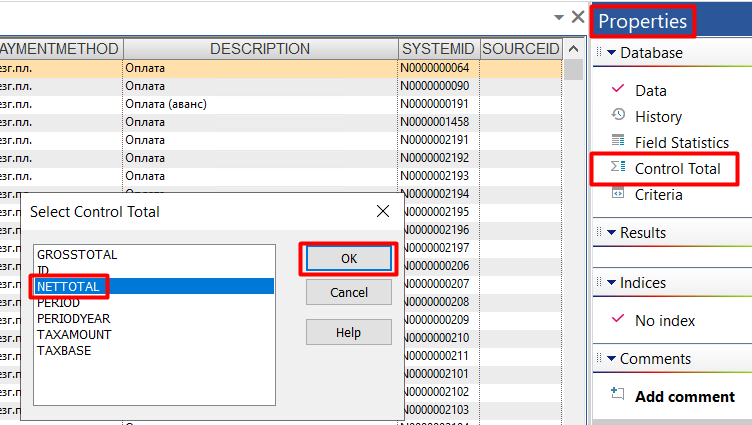This screenshot has width=752, height=425.
Task: Click the History clock icon
Action: (618, 115)
